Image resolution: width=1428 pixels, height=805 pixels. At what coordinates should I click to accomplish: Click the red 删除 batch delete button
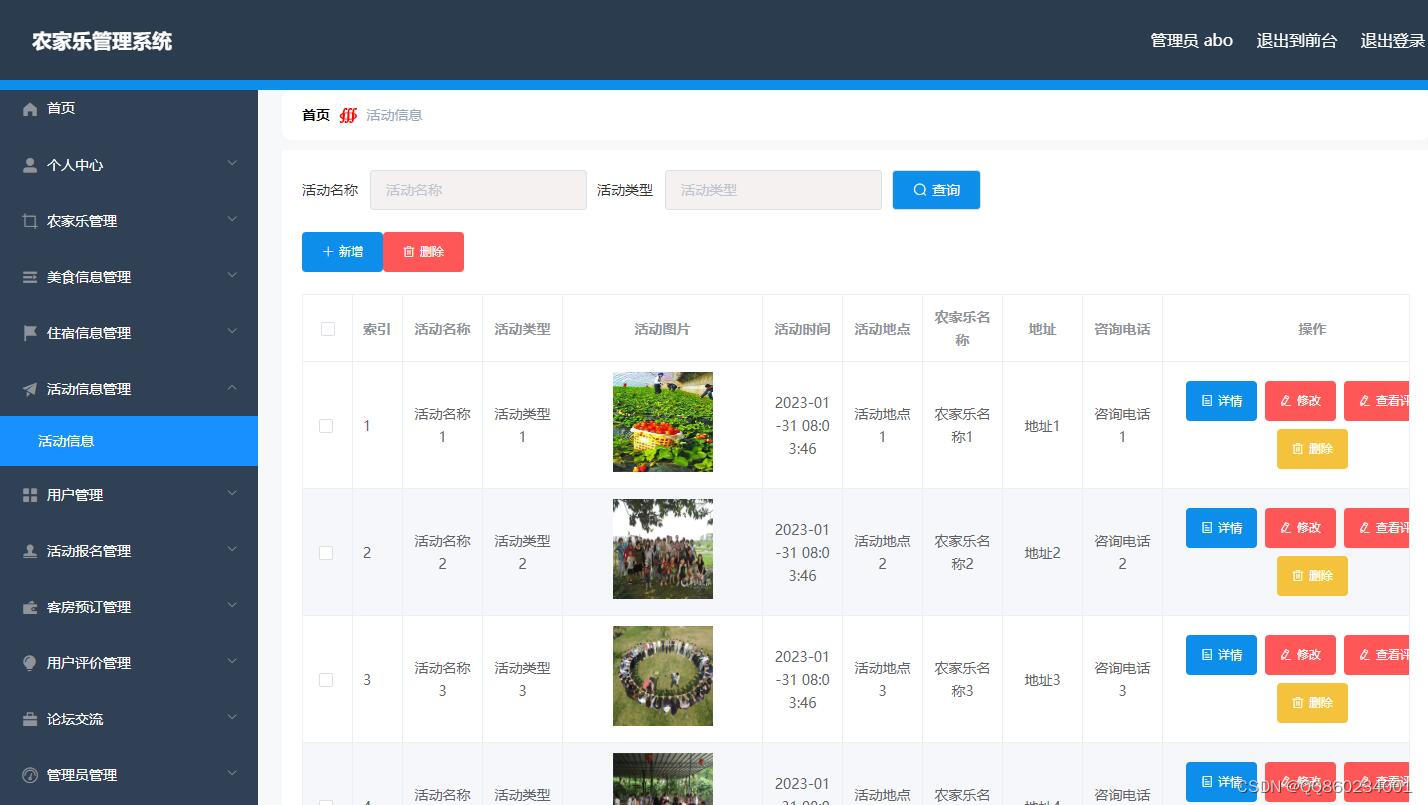click(x=423, y=252)
